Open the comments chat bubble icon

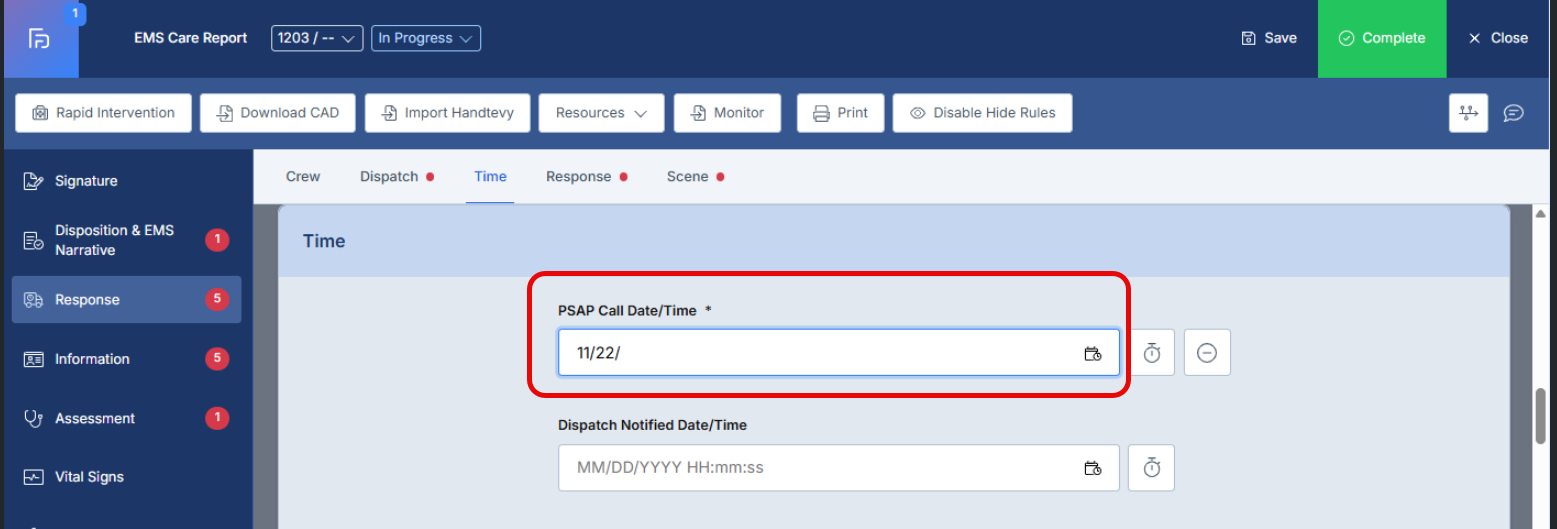click(x=1514, y=113)
